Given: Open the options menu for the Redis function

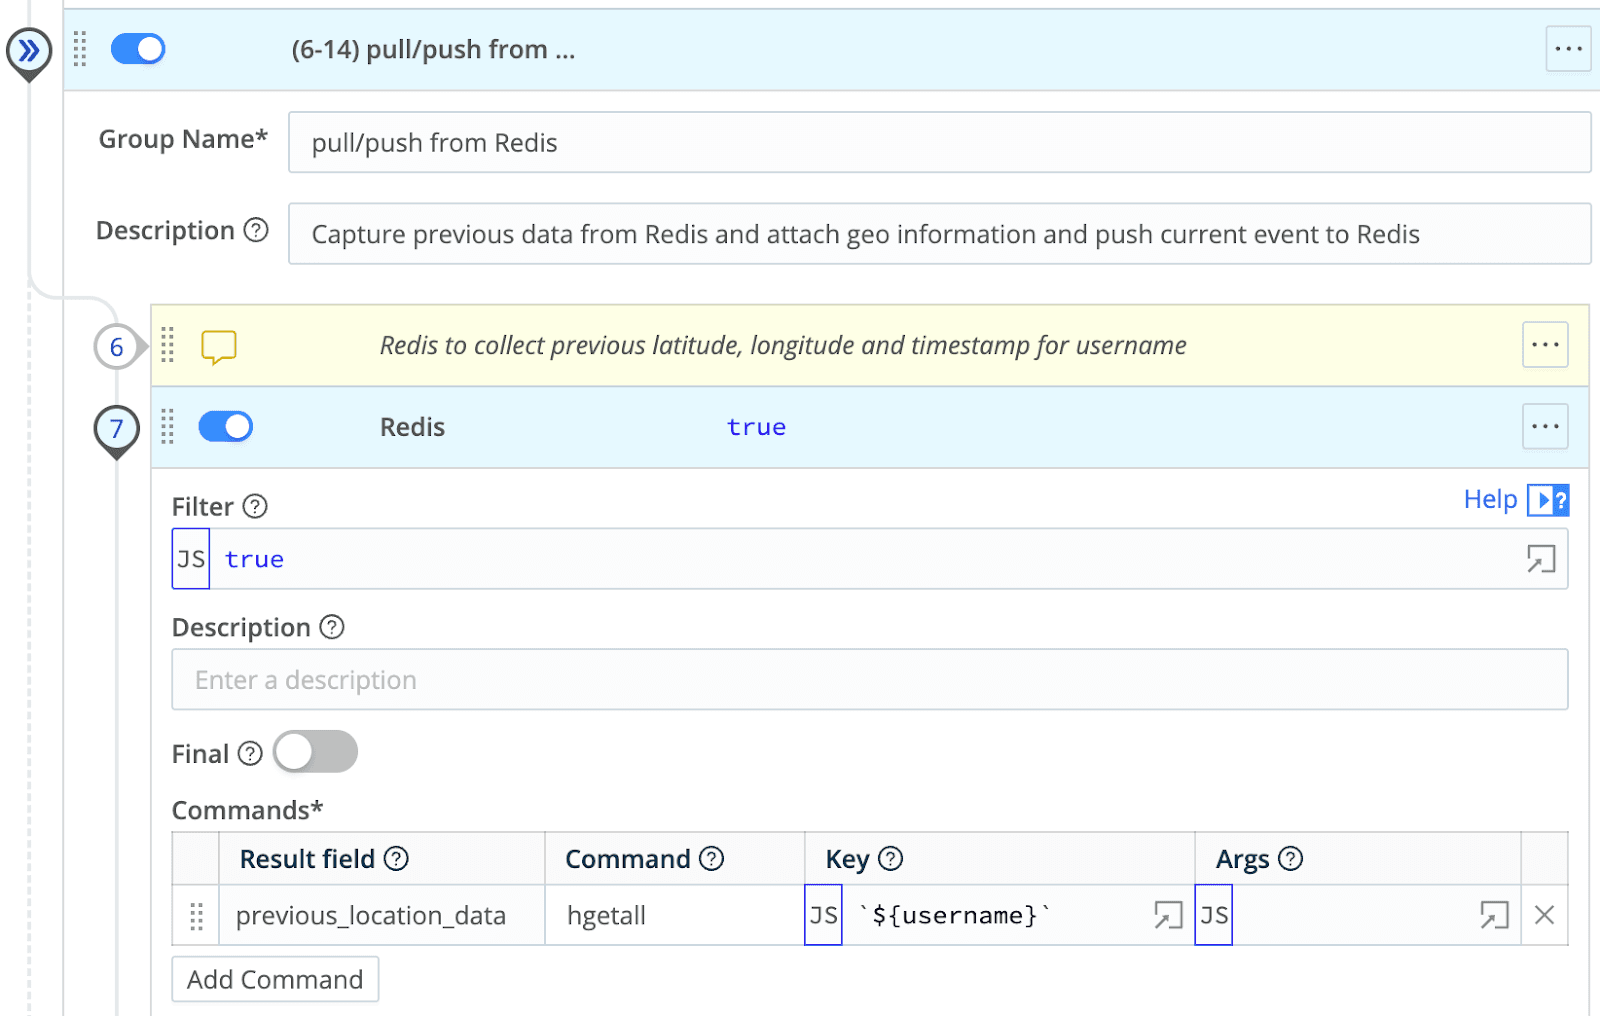Looking at the screenshot, I should [1545, 427].
